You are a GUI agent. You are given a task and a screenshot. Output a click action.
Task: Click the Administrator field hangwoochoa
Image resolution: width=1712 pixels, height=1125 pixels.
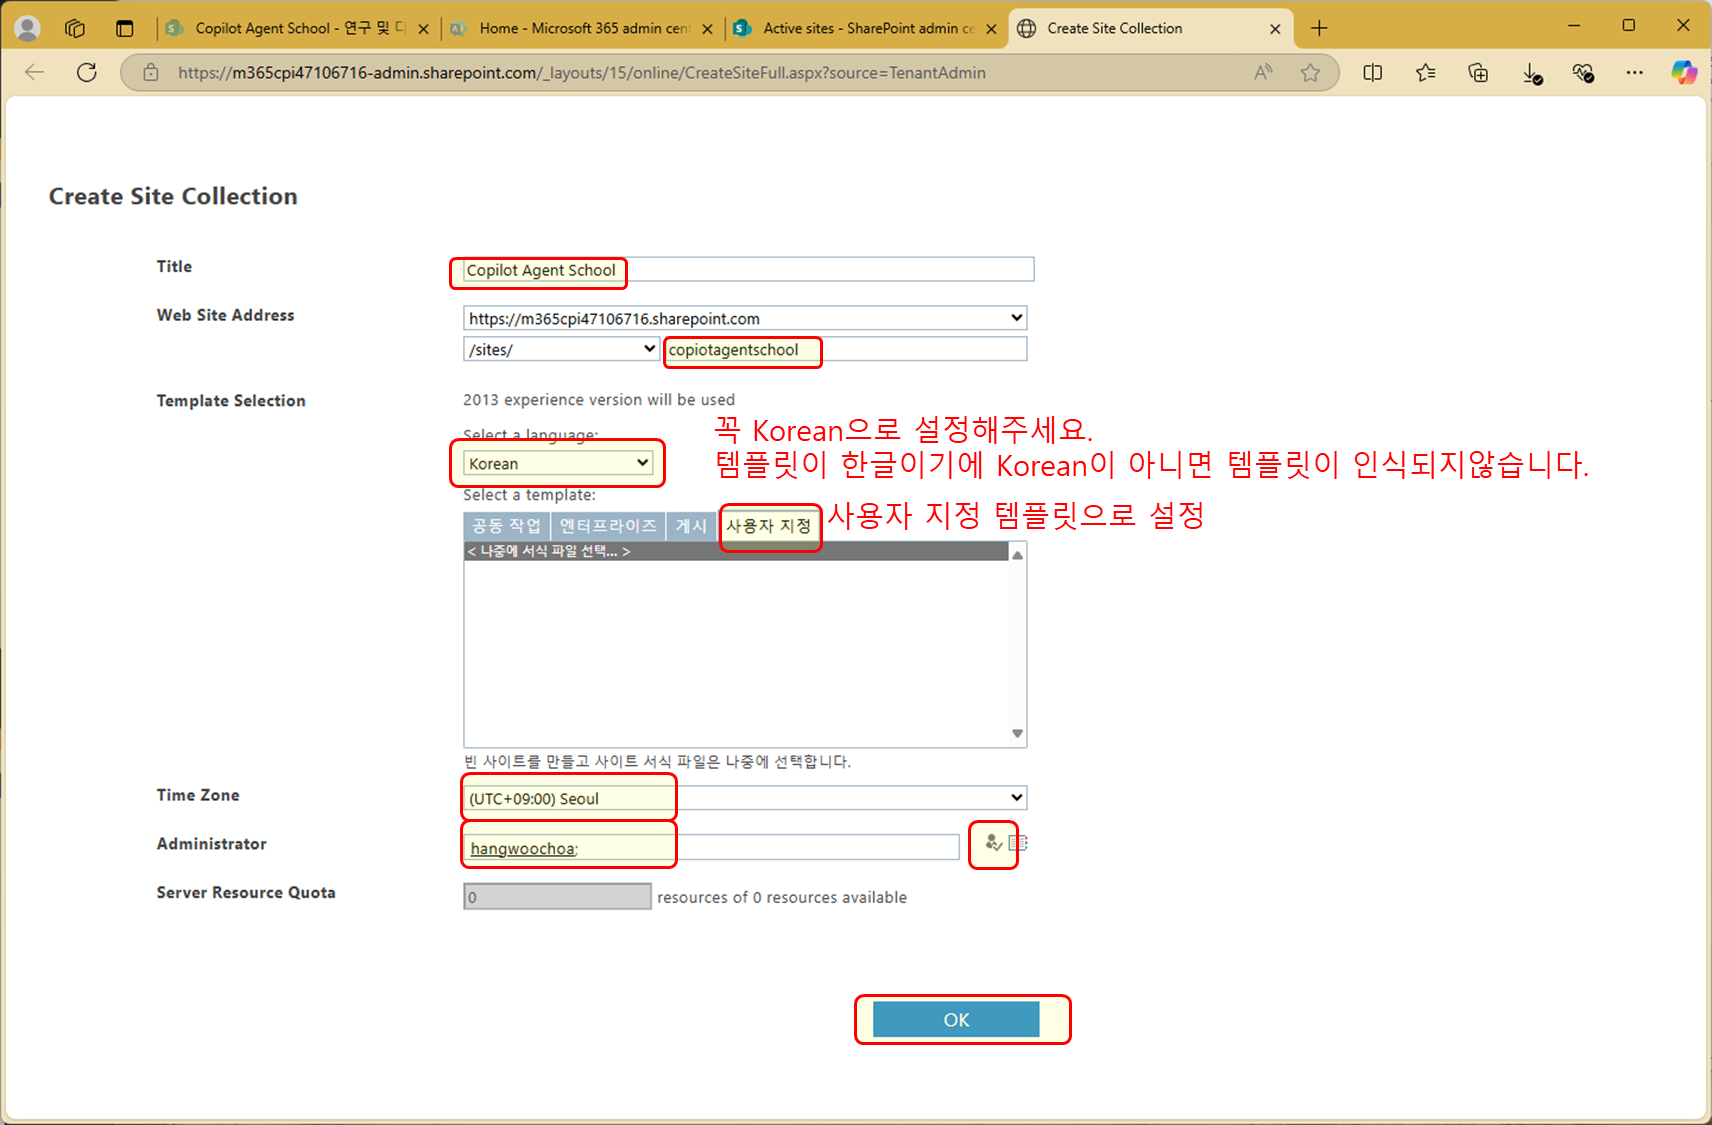click(x=711, y=848)
